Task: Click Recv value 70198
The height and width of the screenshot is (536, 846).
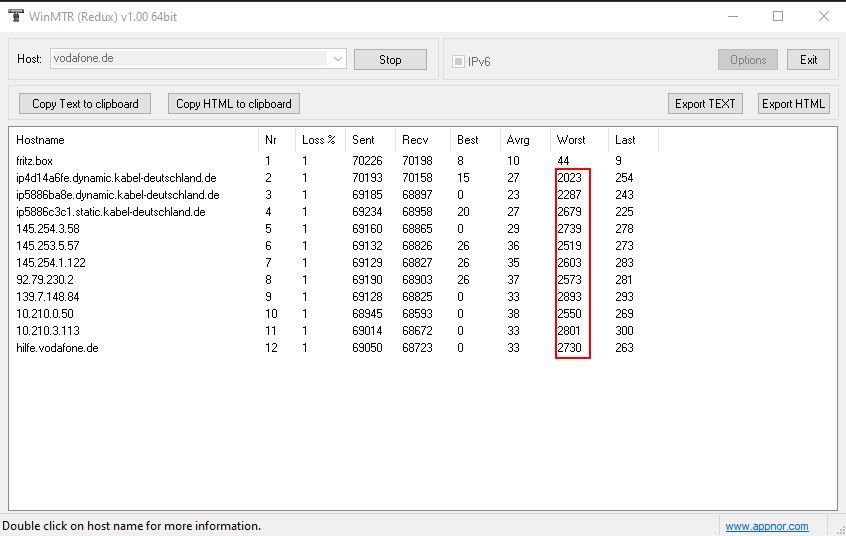Action: pyautogui.click(x=417, y=161)
